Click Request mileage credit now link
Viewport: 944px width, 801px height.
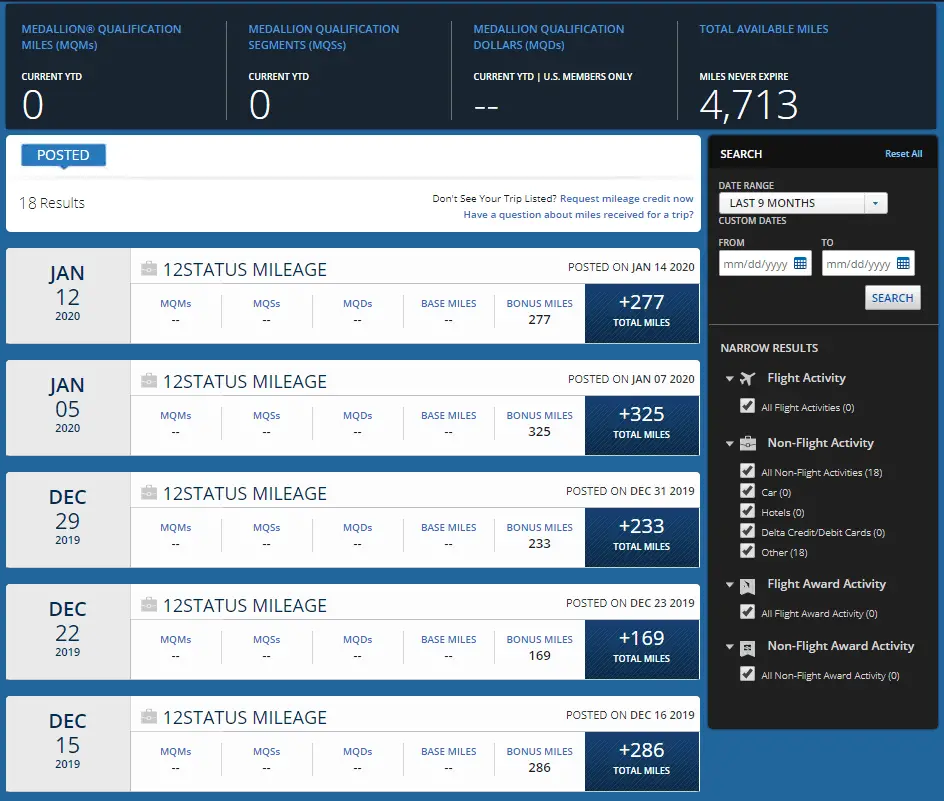point(626,199)
